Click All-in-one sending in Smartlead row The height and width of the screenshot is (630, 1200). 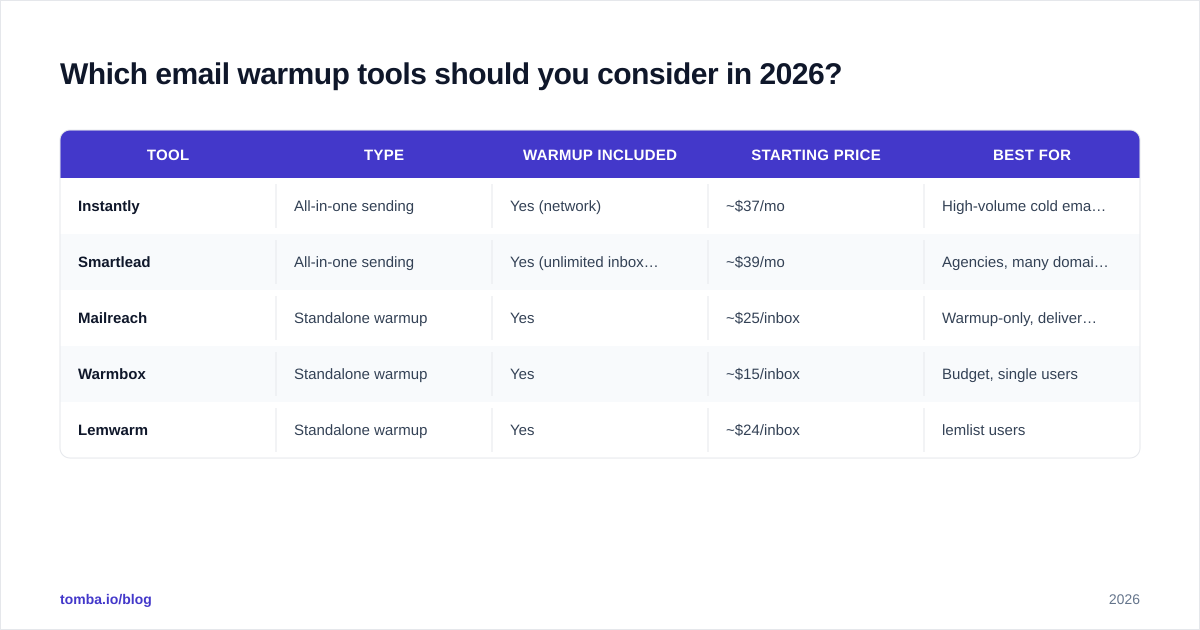click(x=354, y=262)
